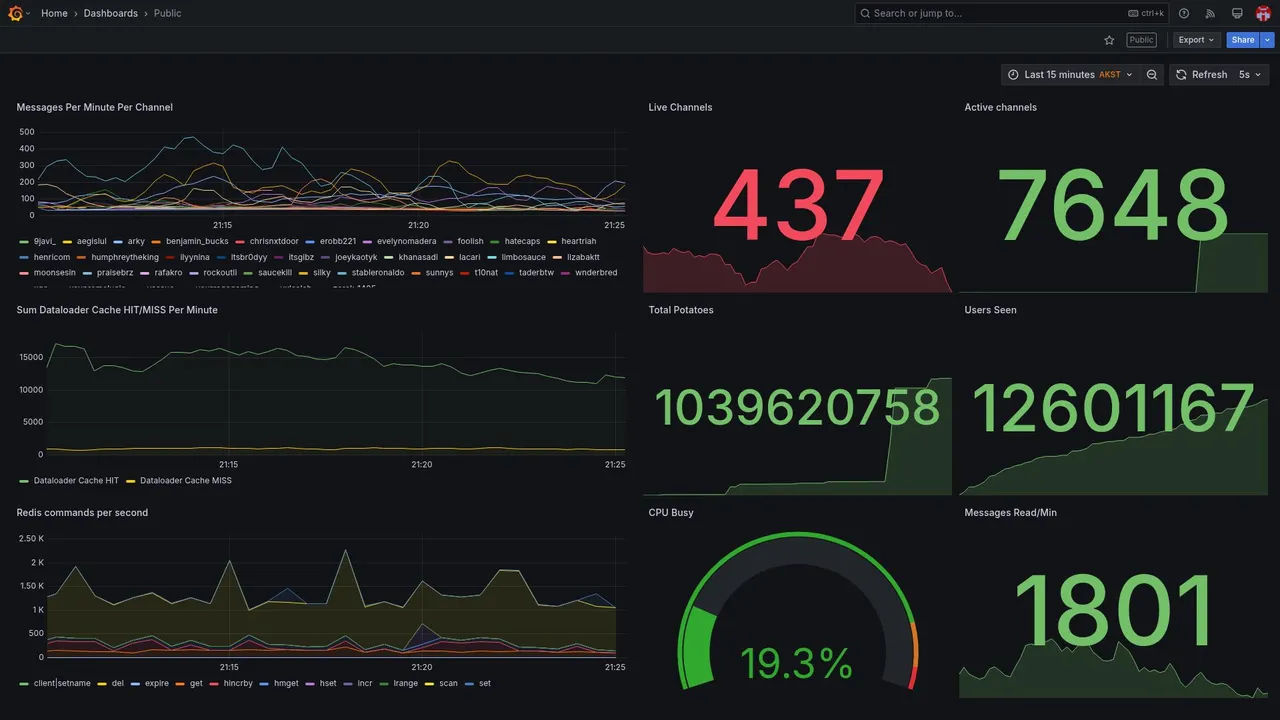Click the Public badge label
The height and width of the screenshot is (720, 1280).
pyautogui.click(x=1141, y=40)
